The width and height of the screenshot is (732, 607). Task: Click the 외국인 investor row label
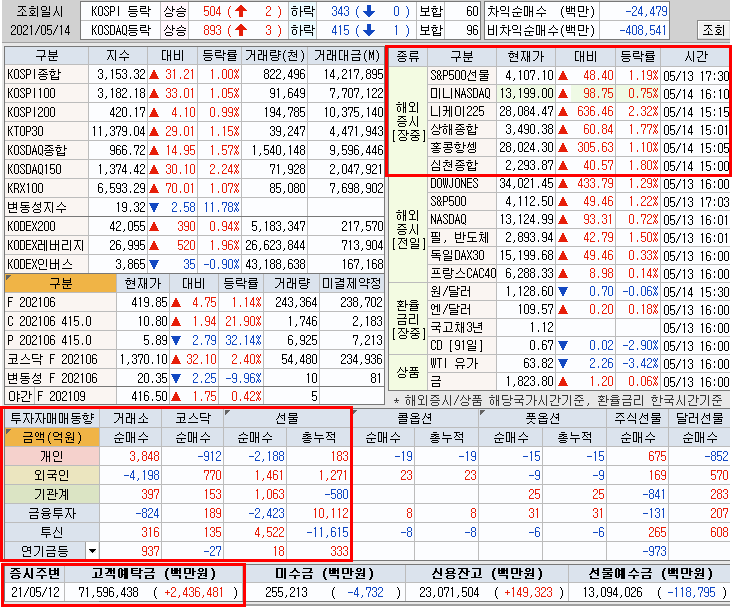[52, 476]
